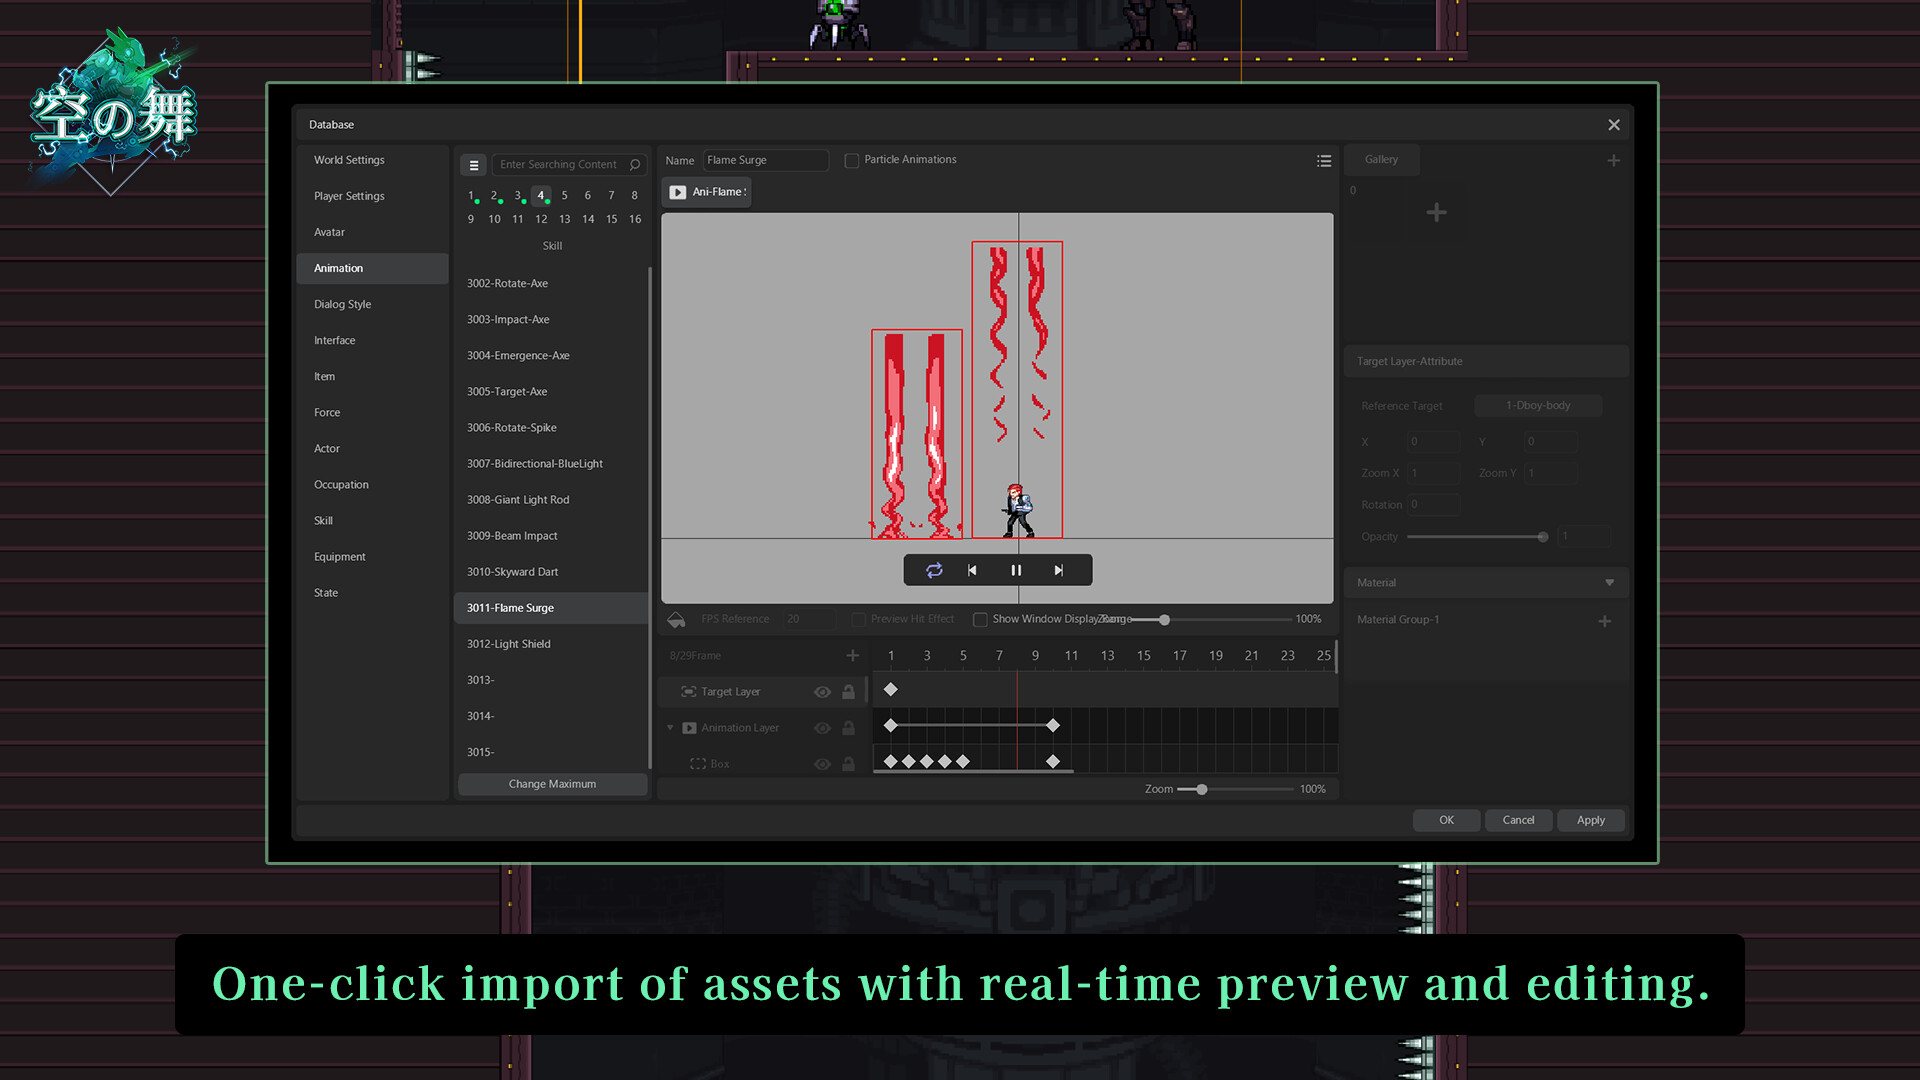Viewport: 1920px width, 1080px height.
Task: Pause the animation preview
Action: coord(1016,570)
